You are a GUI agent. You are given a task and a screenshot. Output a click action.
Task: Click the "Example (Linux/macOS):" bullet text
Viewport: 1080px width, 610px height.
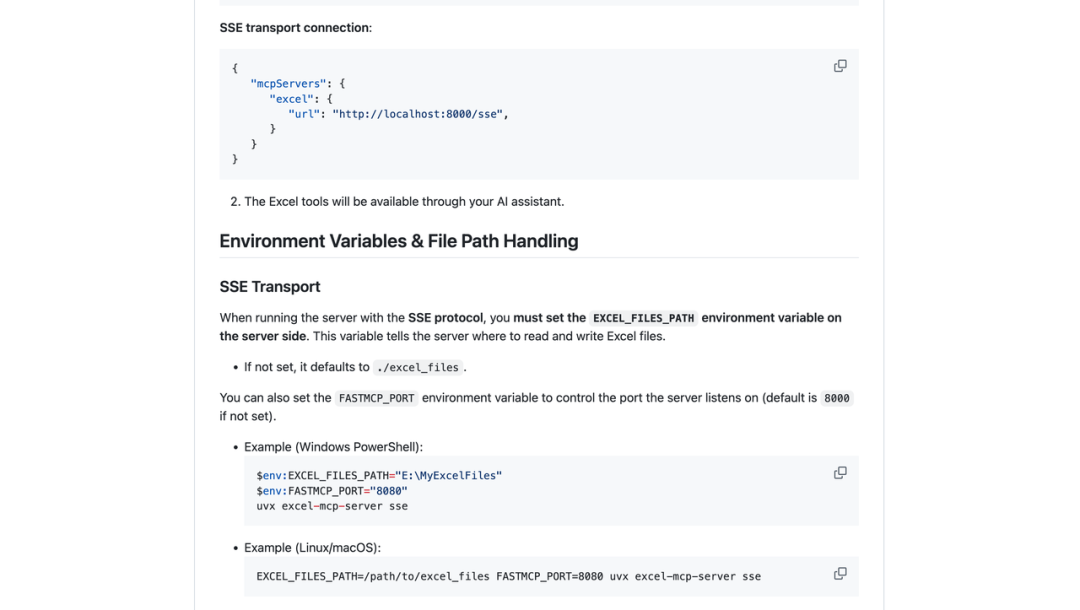coord(312,548)
